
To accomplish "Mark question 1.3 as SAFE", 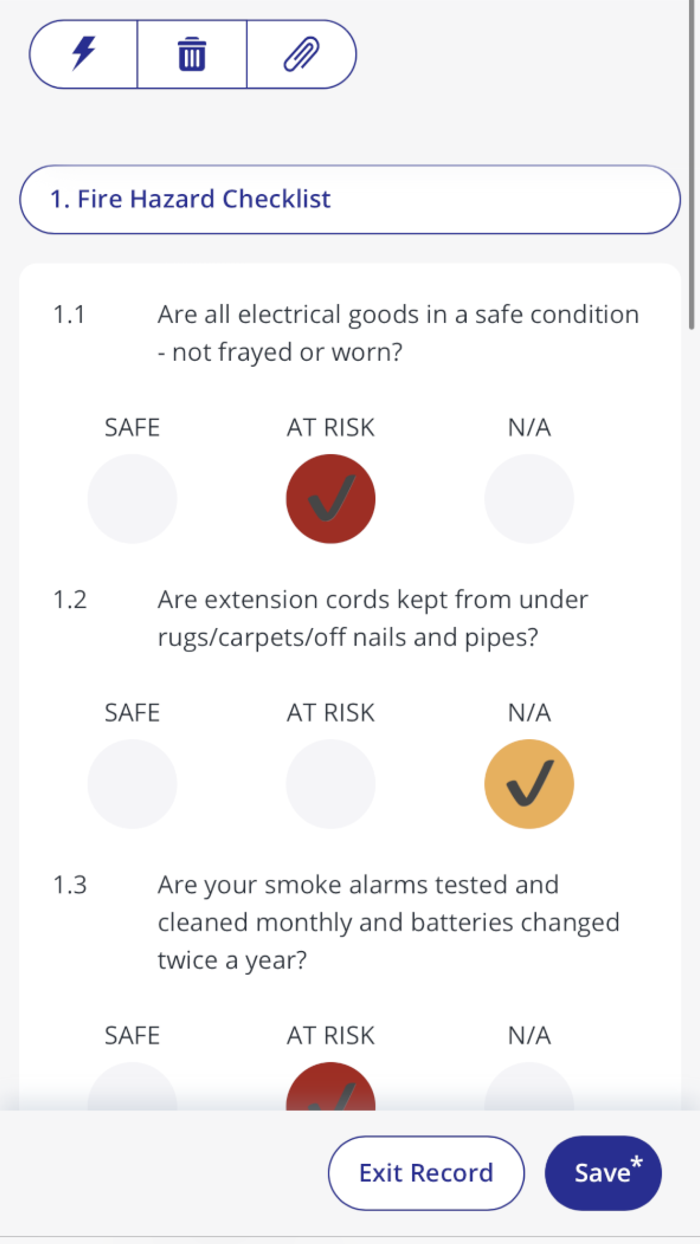I will point(132,1090).
